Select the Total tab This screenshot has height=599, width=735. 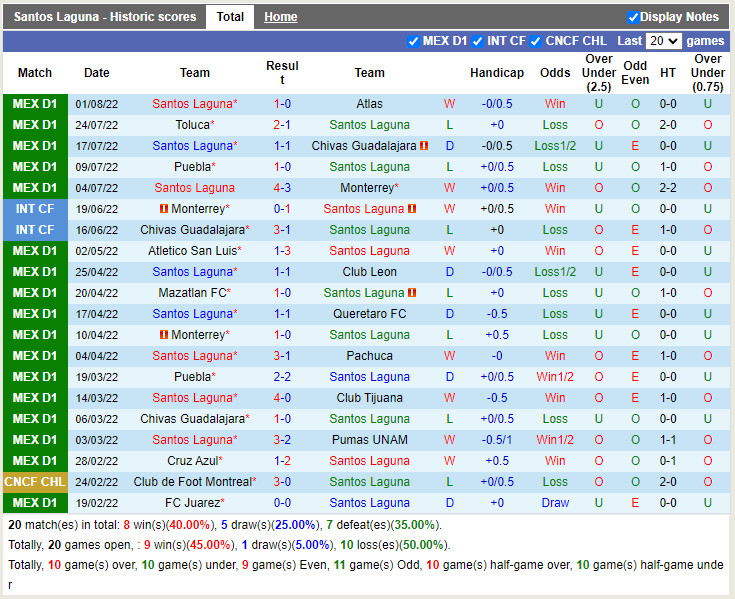230,17
